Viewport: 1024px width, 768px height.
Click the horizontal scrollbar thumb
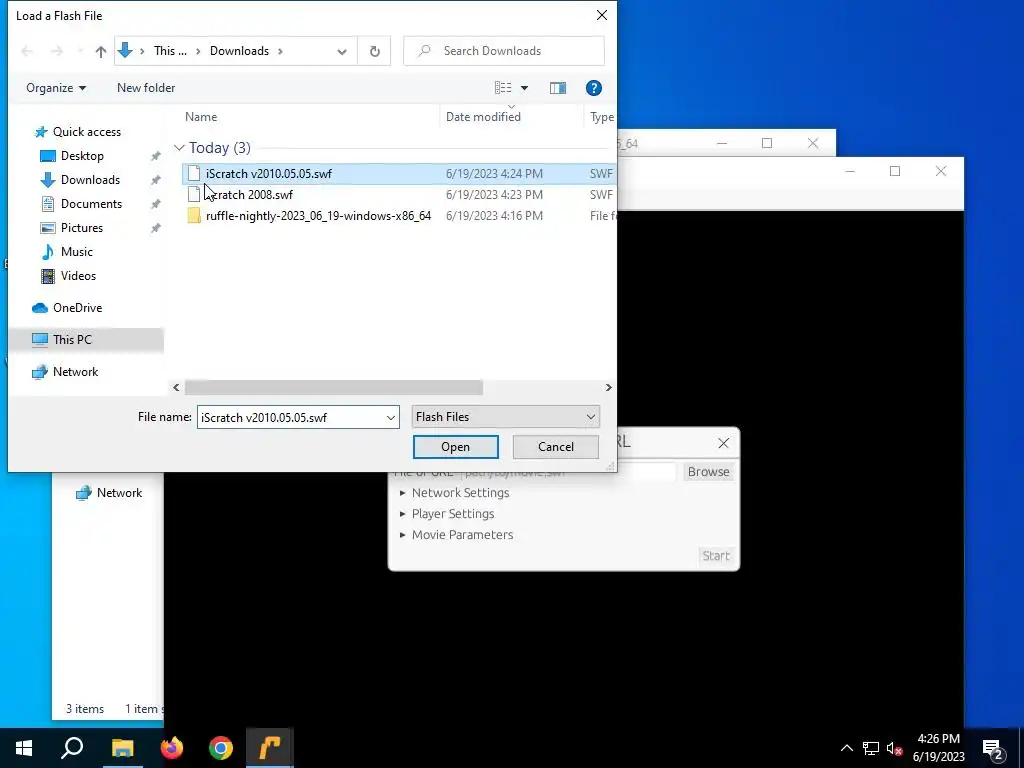click(334, 387)
